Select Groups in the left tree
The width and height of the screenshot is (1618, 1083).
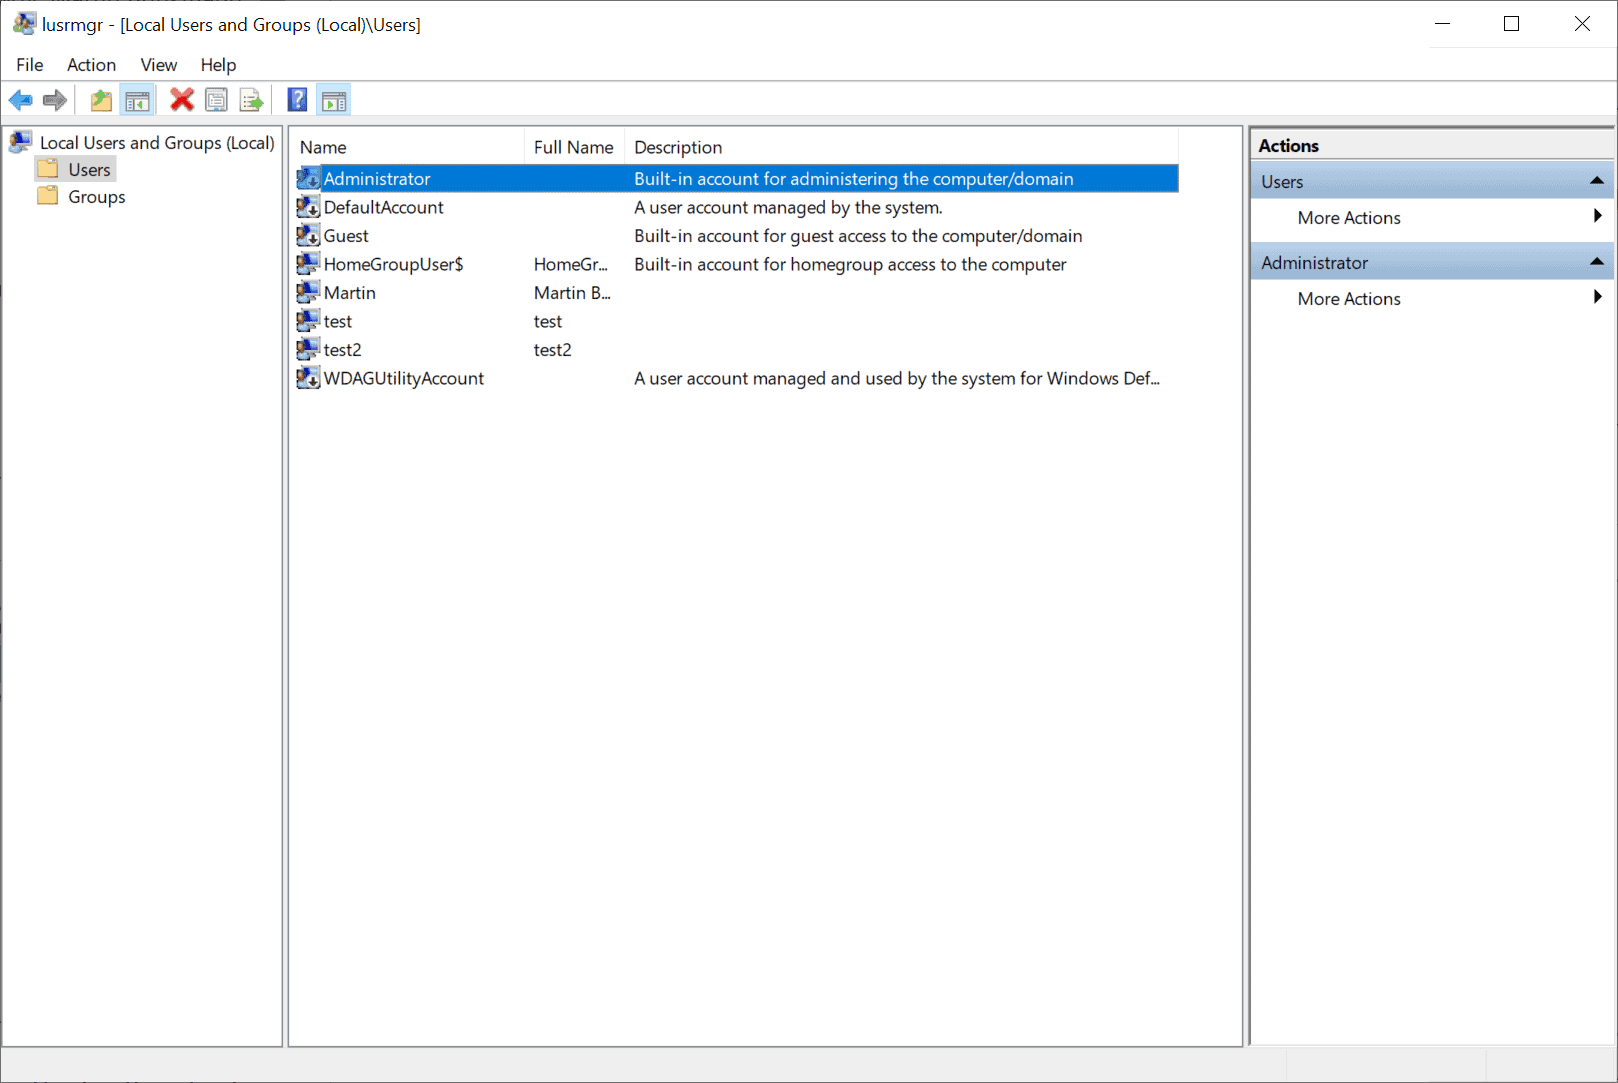(96, 196)
